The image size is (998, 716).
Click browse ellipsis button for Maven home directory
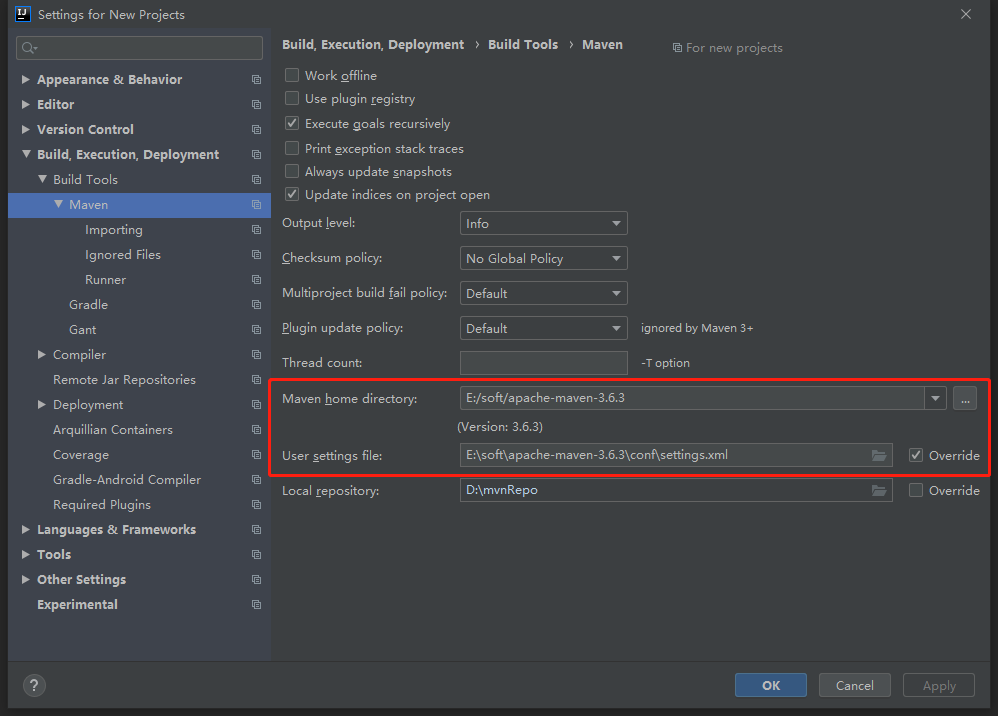964,397
